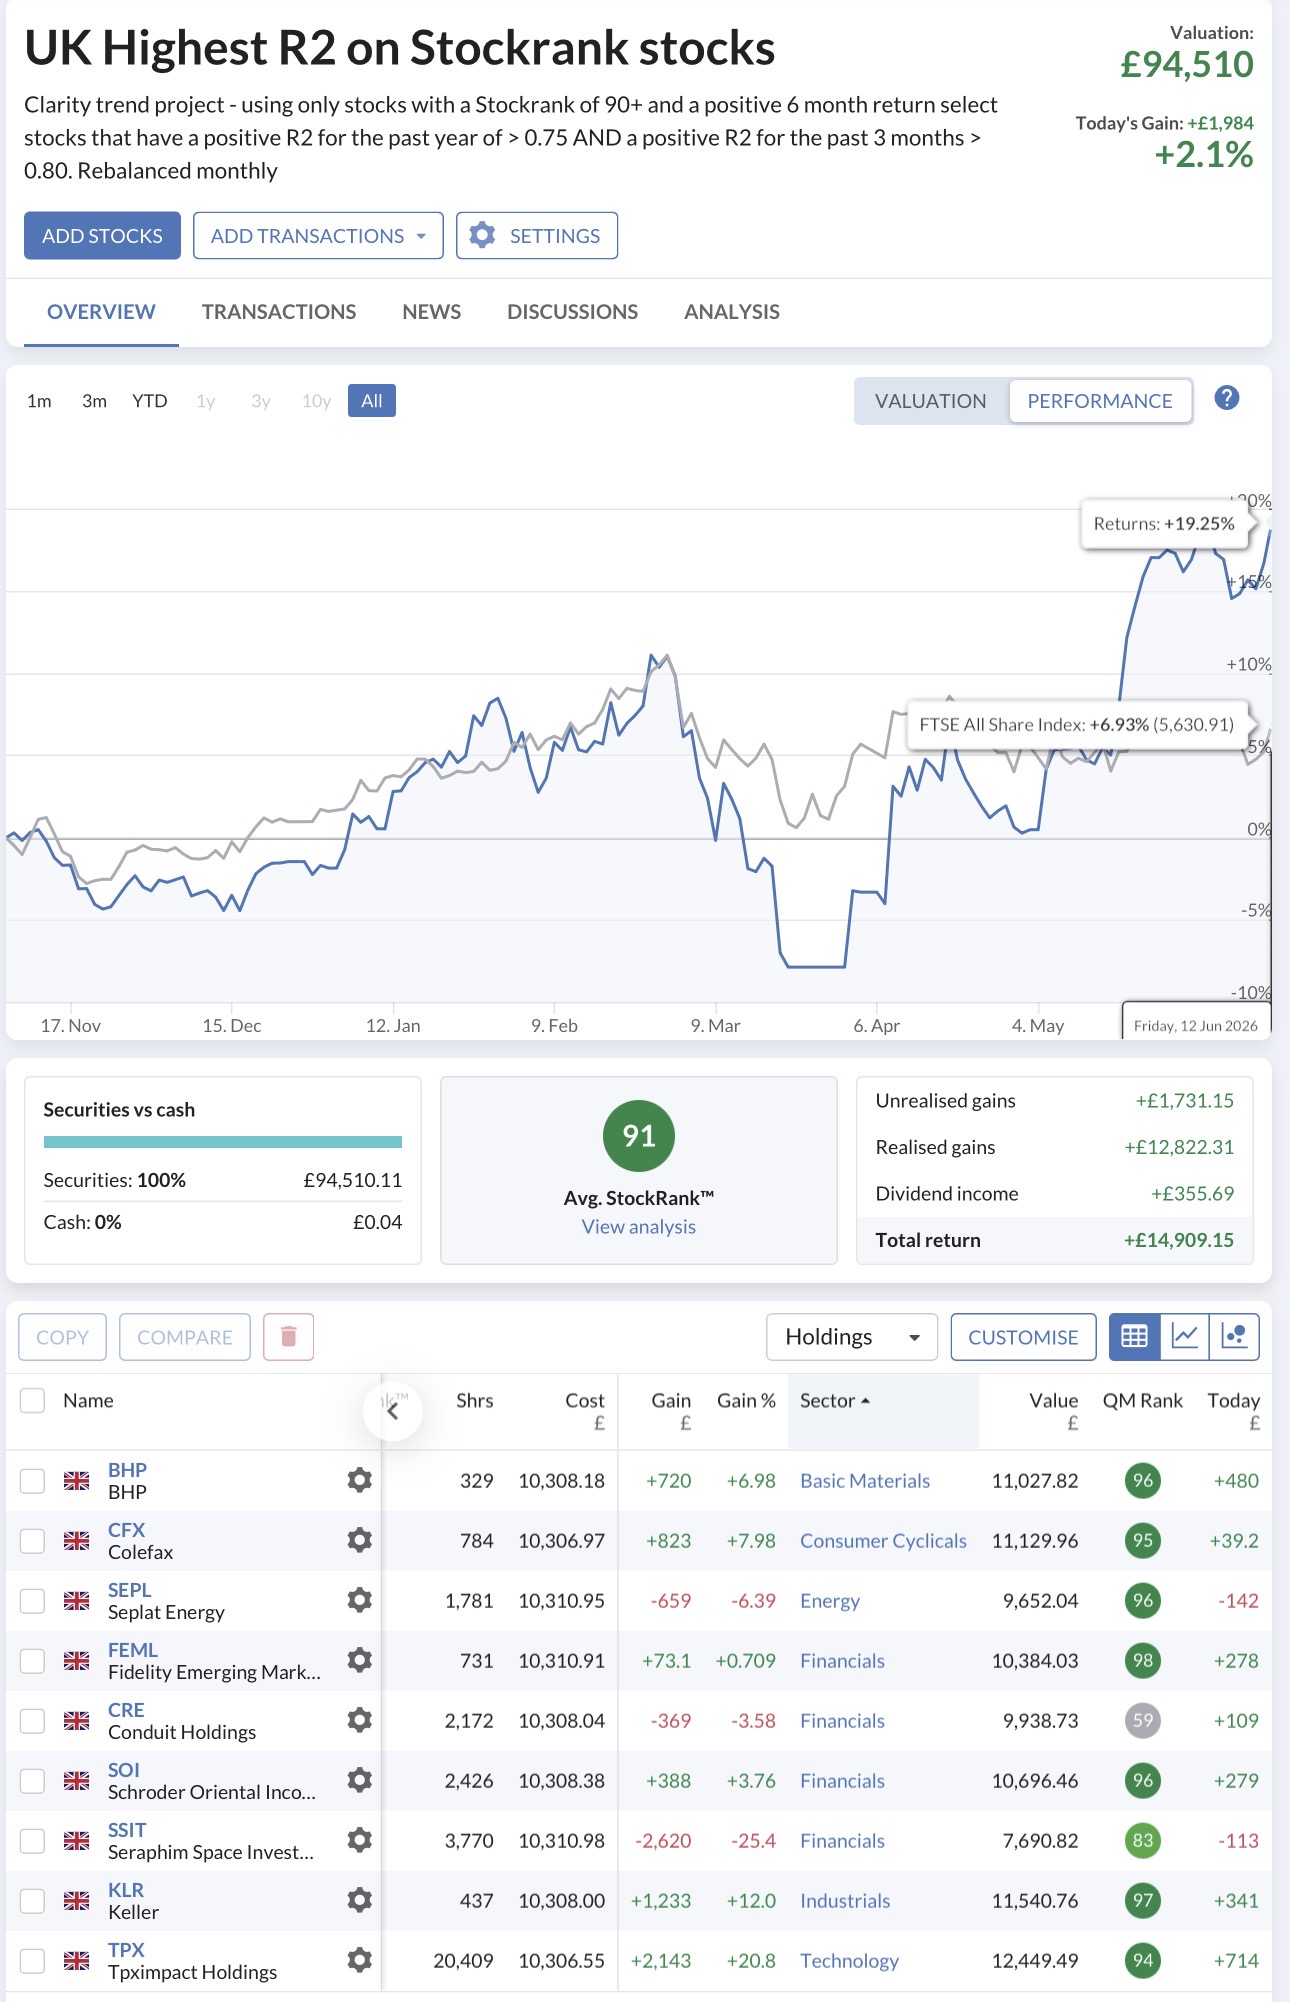1290x2002 pixels.
Task: Open the Analysis tab
Action: [732, 312]
